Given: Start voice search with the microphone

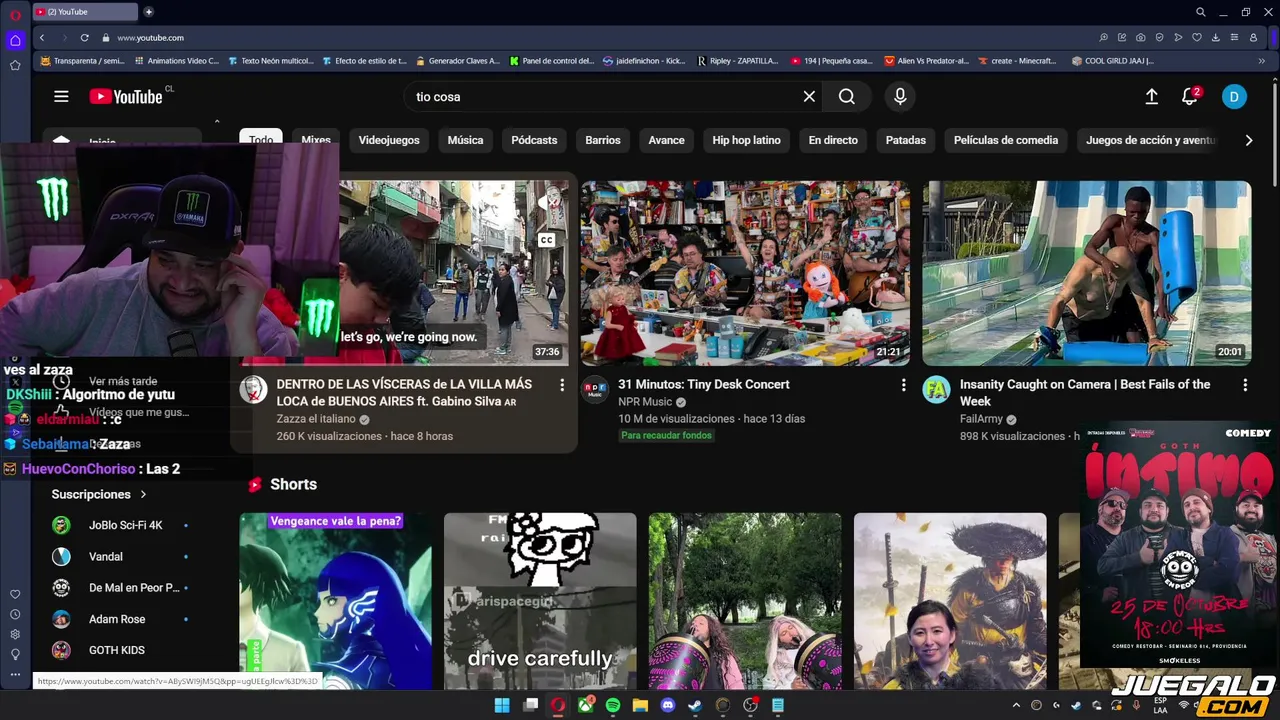Looking at the screenshot, I should pos(900,96).
